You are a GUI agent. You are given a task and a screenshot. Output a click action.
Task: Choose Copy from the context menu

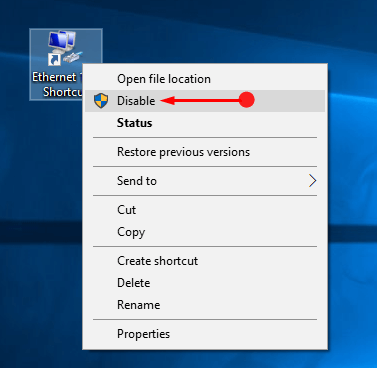pyautogui.click(x=205, y=232)
